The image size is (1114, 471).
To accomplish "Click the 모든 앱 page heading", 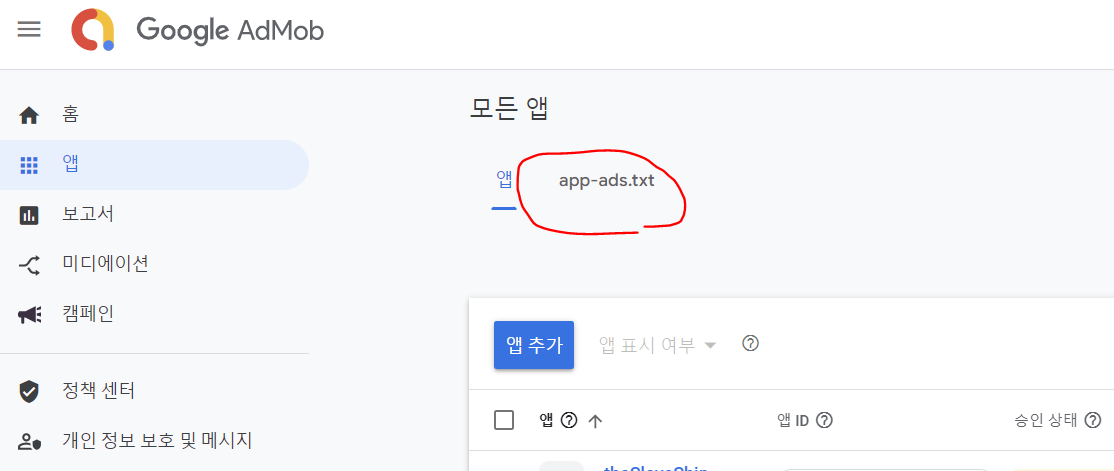I will [509, 108].
